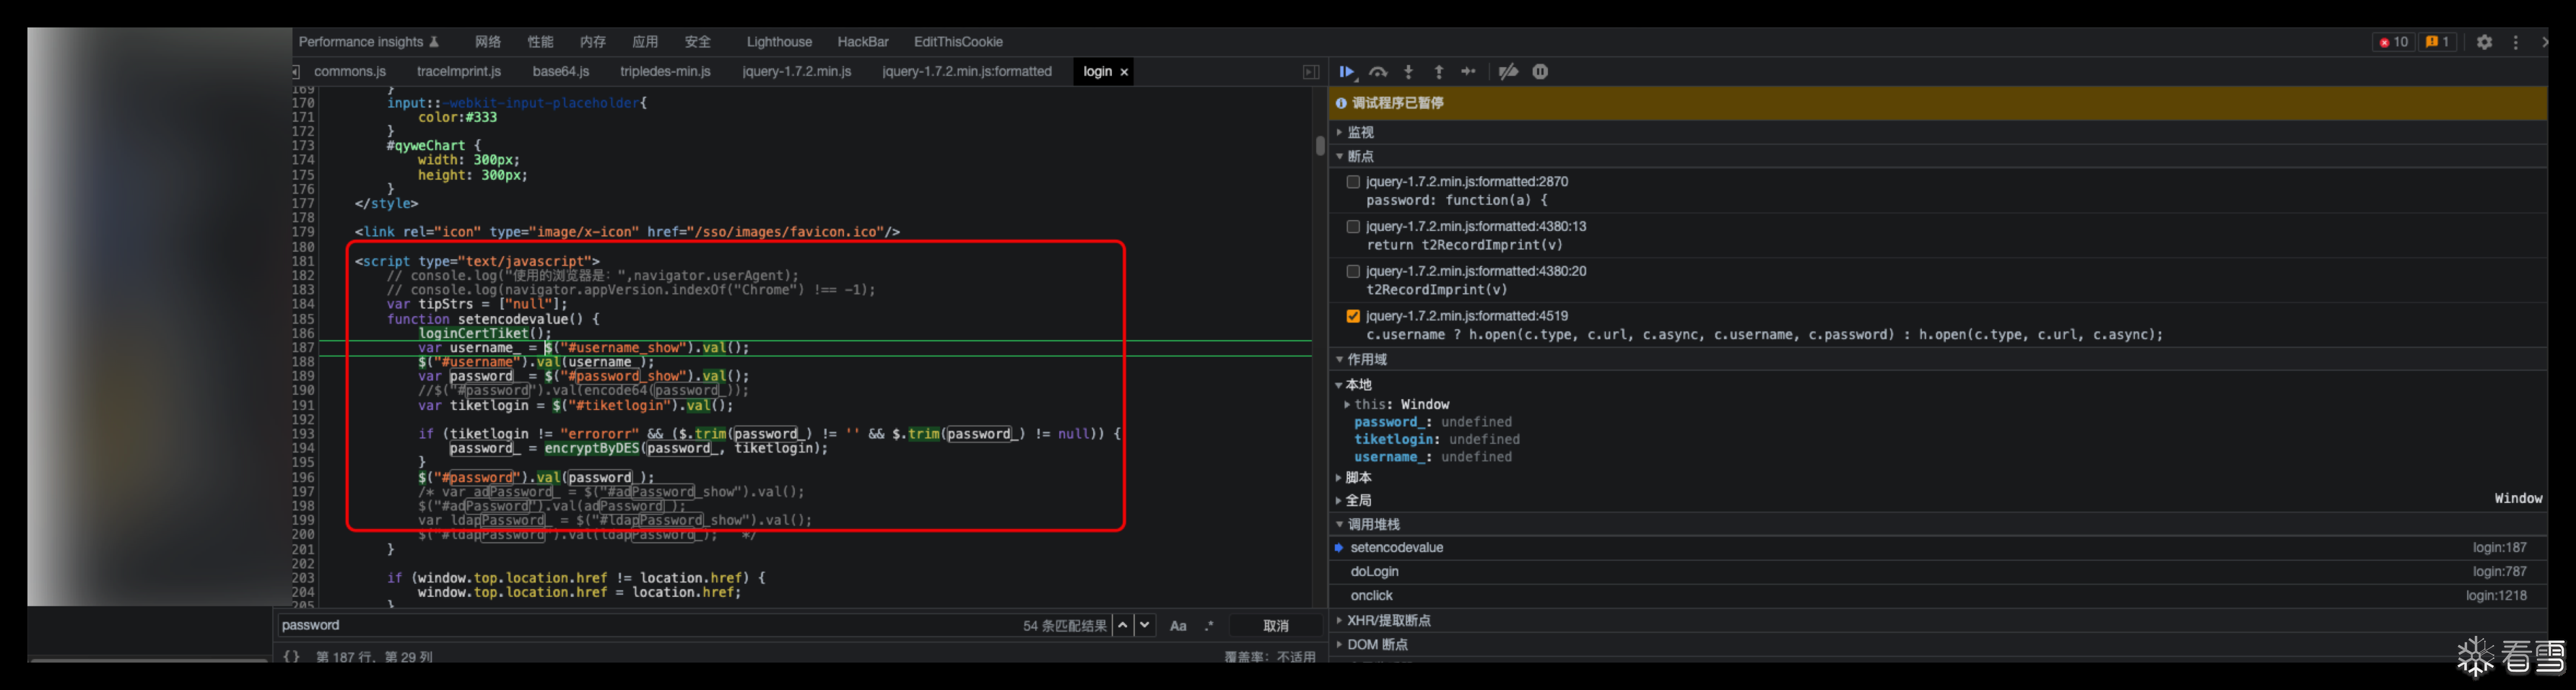This screenshot has width=2576, height=690.
Task: Click the Step debugger icon
Action: tap(1468, 72)
